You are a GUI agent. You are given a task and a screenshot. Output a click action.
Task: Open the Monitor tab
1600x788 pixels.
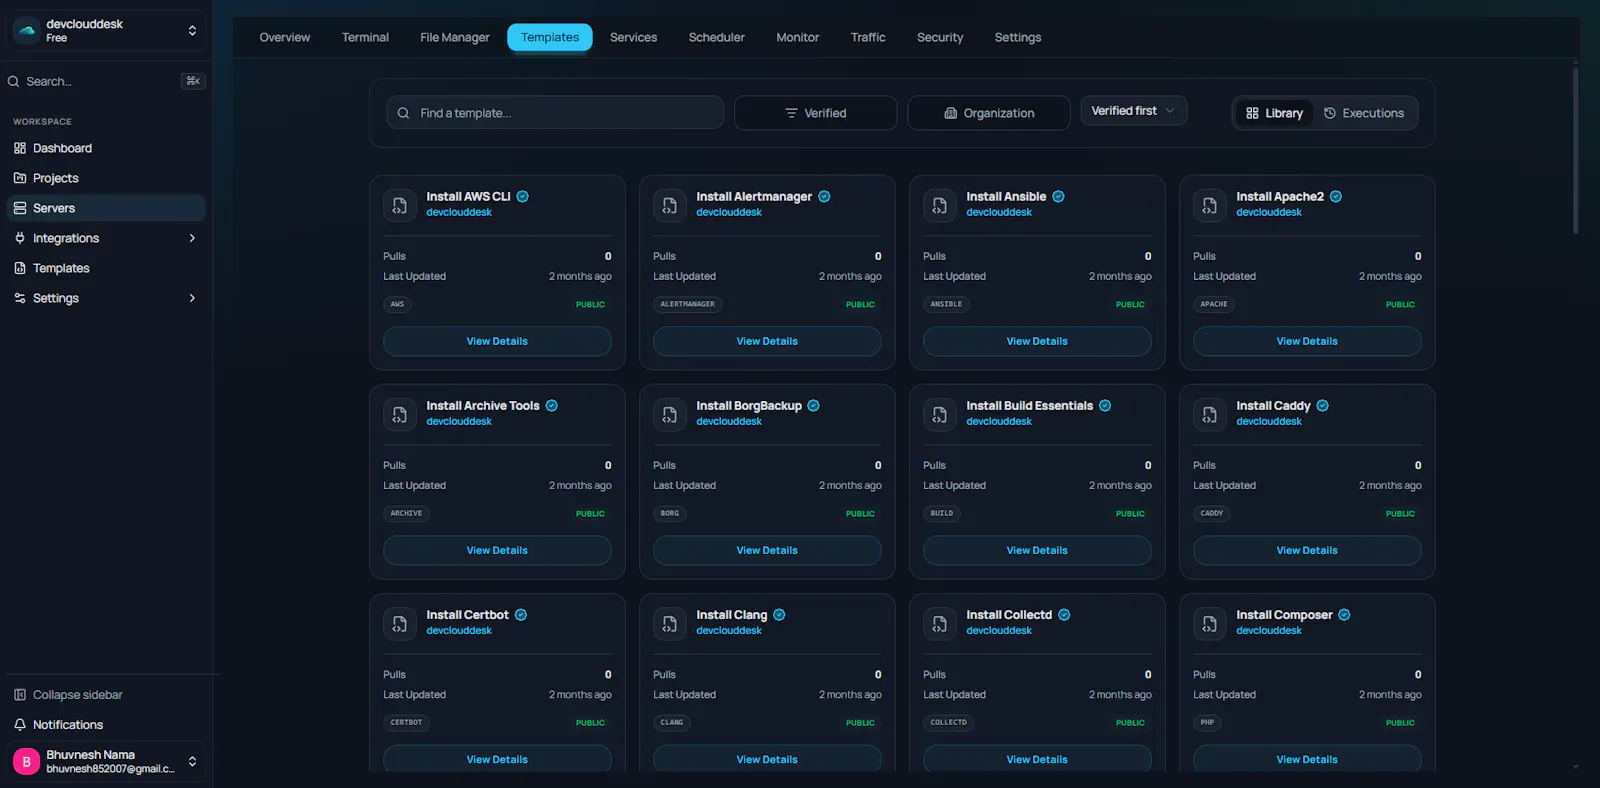click(798, 37)
